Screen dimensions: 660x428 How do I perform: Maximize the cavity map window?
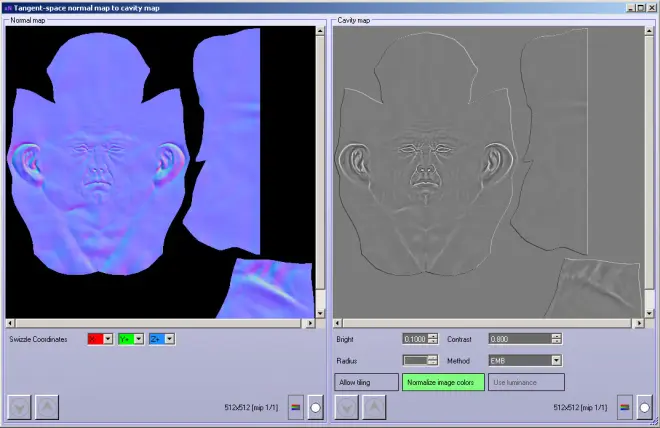[640, 8]
